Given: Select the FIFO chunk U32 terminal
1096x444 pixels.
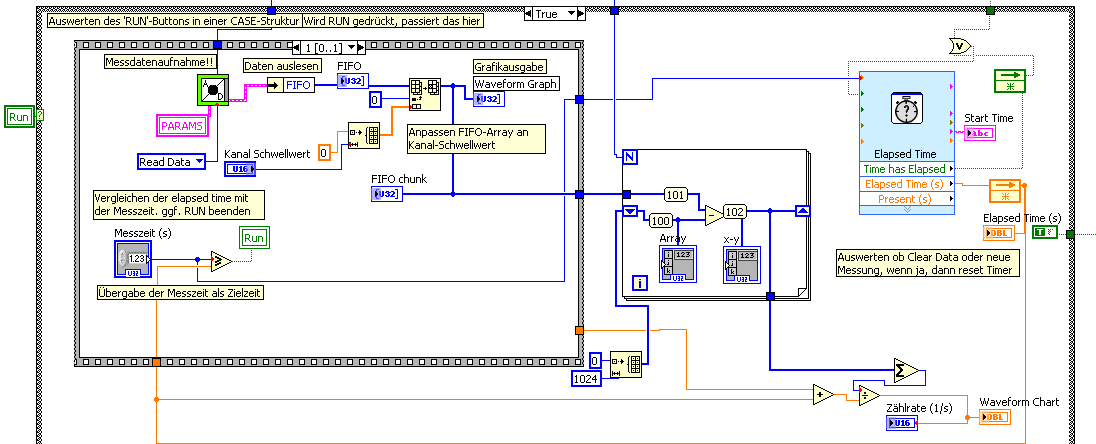Looking at the screenshot, I should [387, 194].
